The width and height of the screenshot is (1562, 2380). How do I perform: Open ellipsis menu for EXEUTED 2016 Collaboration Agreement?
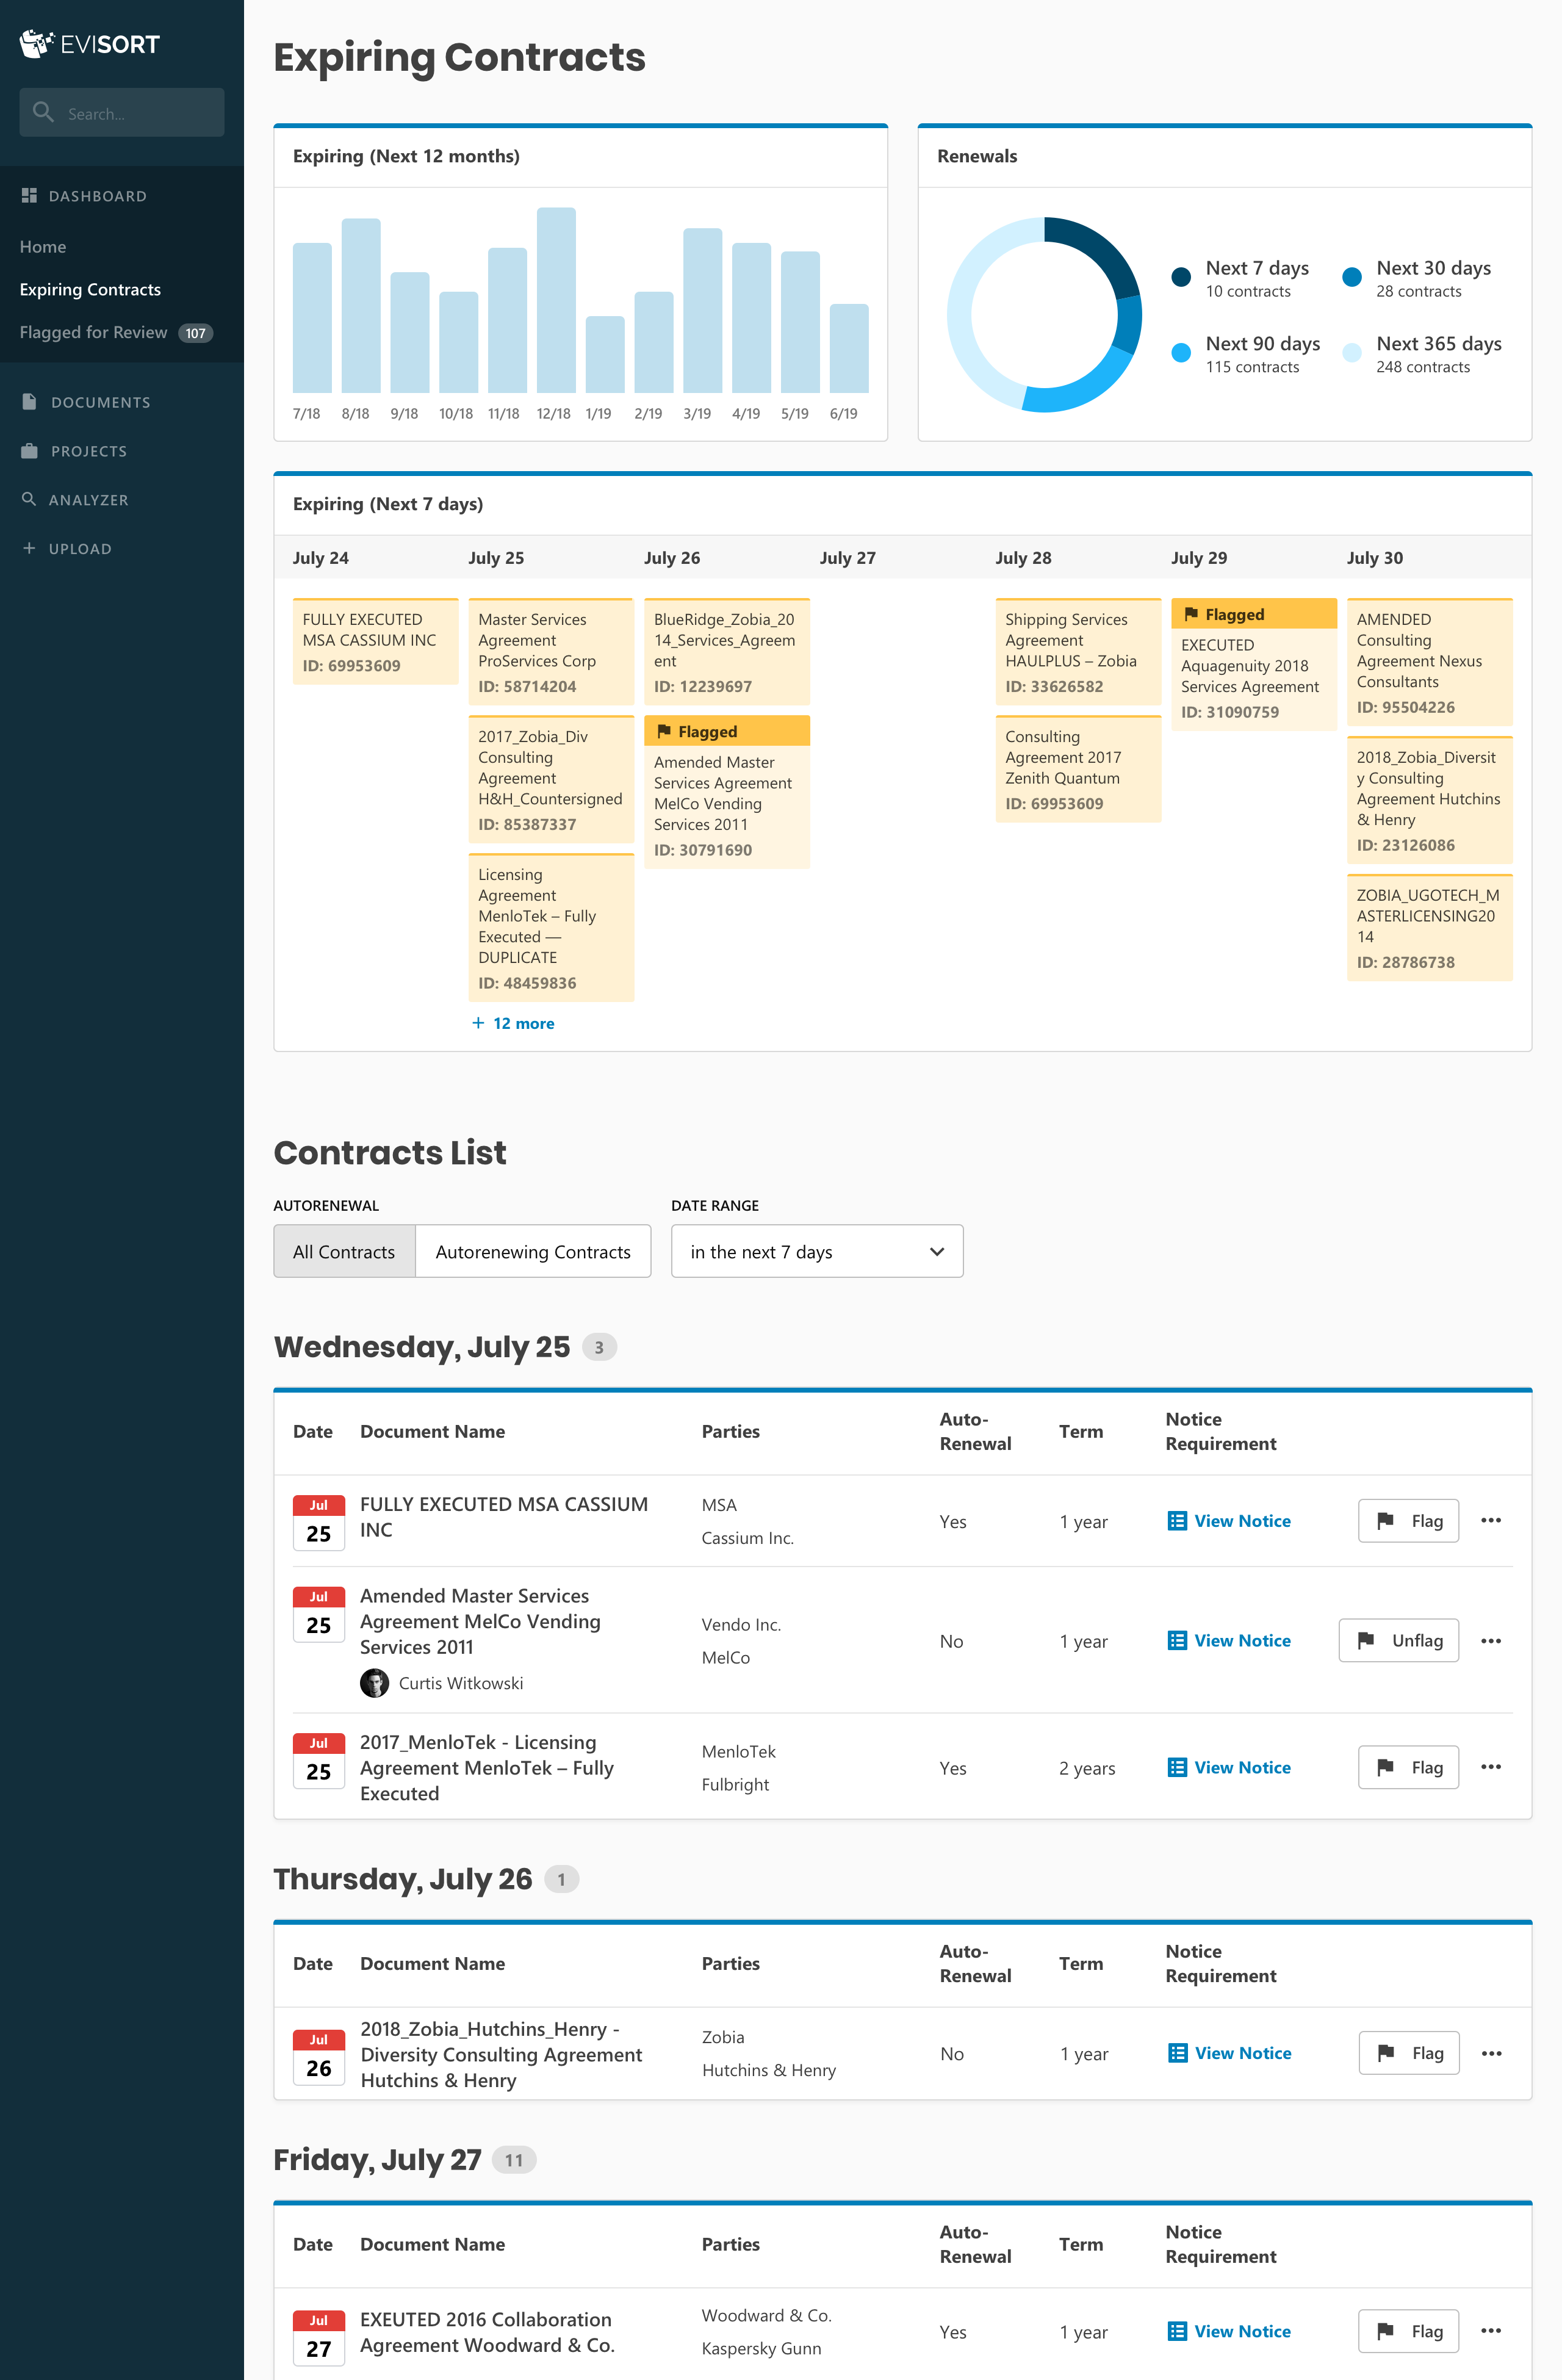[x=1490, y=2331]
